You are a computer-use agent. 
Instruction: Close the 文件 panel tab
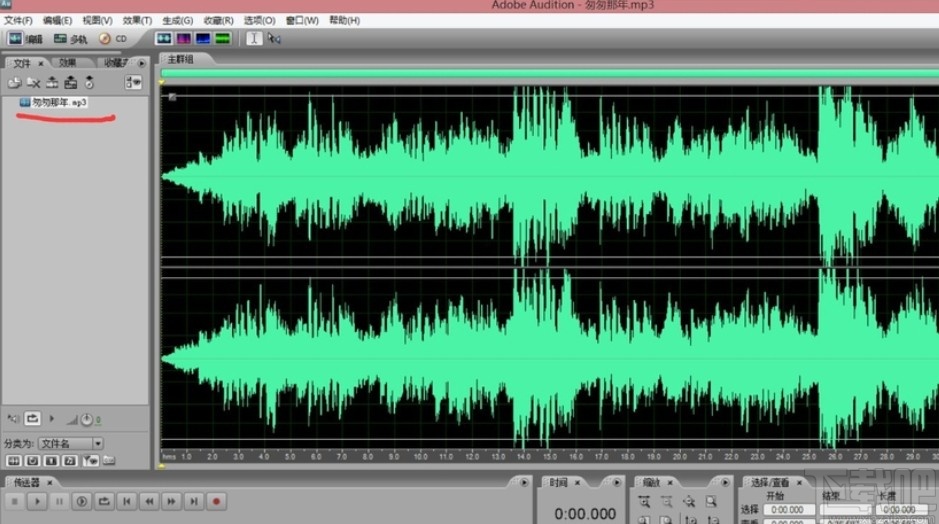coord(41,63)
